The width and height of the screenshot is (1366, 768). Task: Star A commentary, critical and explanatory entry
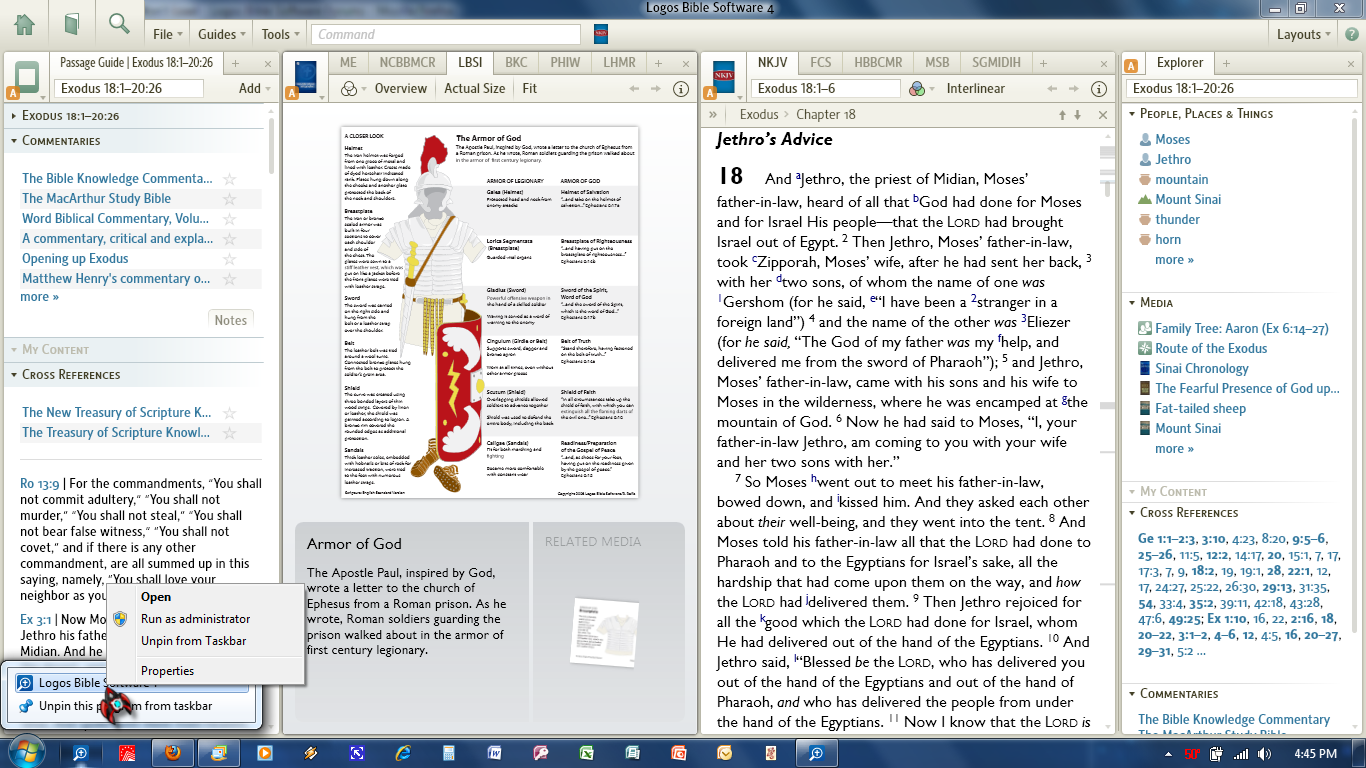point(229,239)
